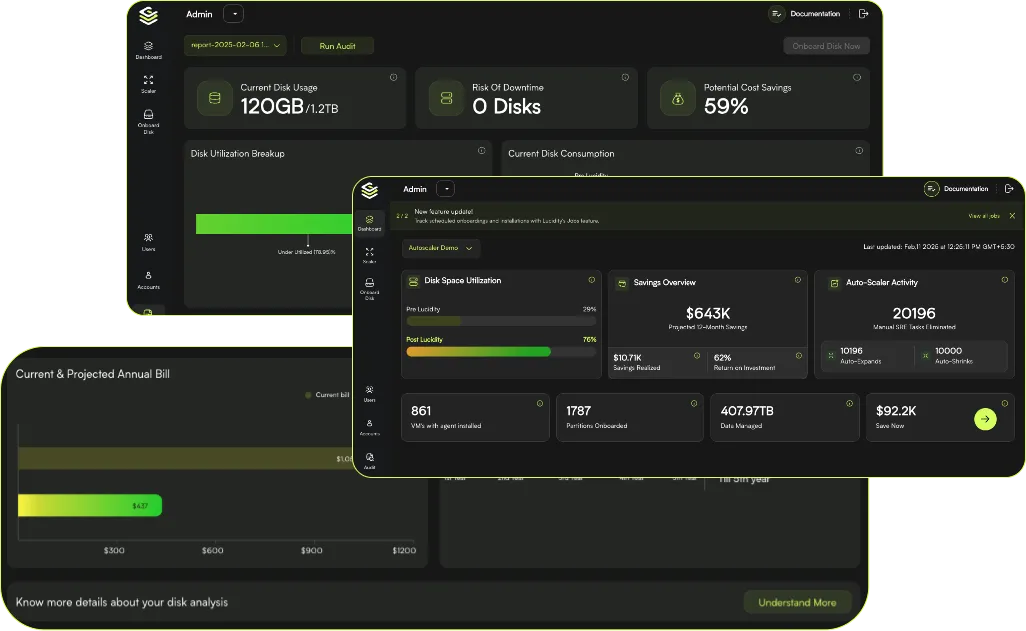The width and height of the screenshot is (1026, 631).
Task: Show info for Risk Of Downtime card
Action: 625,77
